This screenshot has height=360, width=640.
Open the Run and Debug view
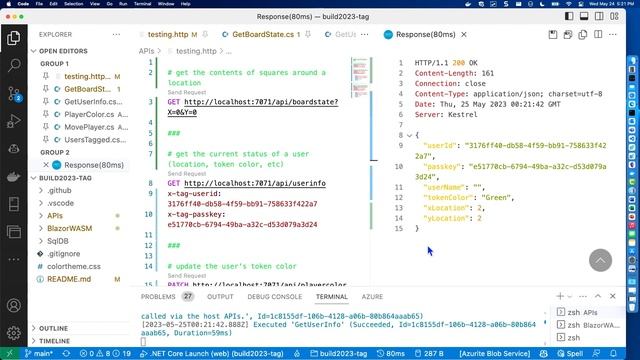tap(13, 121)
